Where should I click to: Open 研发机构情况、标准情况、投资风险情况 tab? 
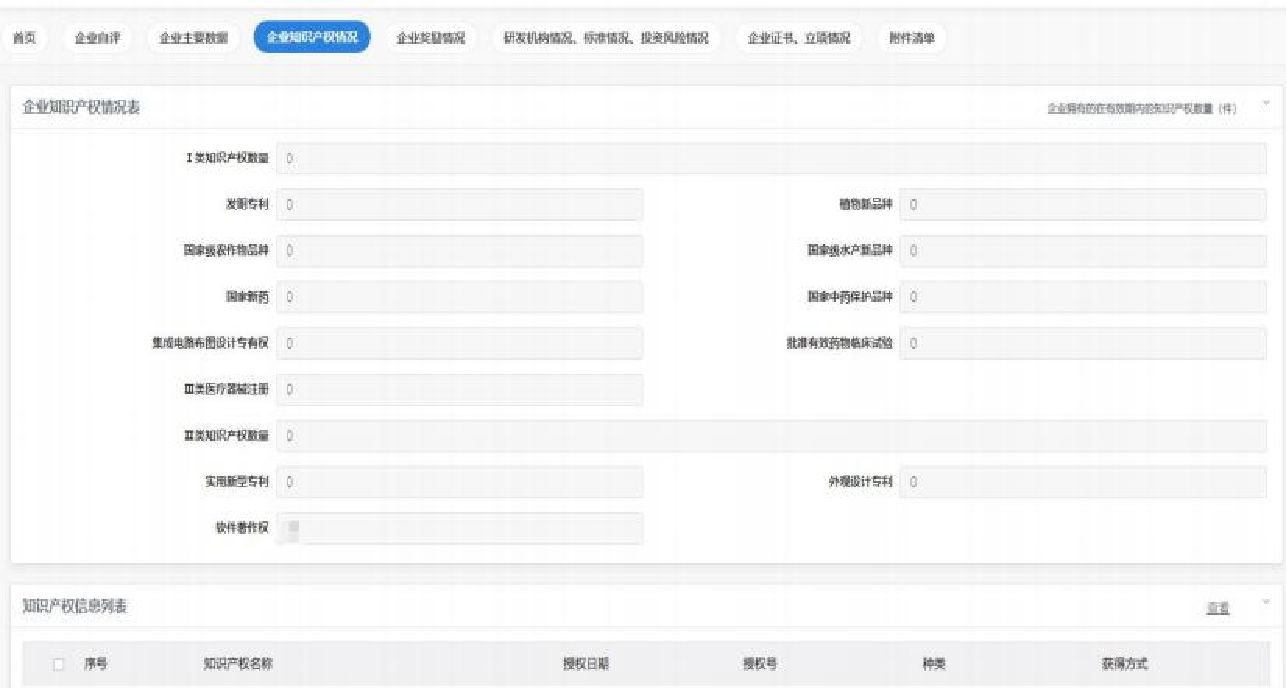click(x=606, y=38)
